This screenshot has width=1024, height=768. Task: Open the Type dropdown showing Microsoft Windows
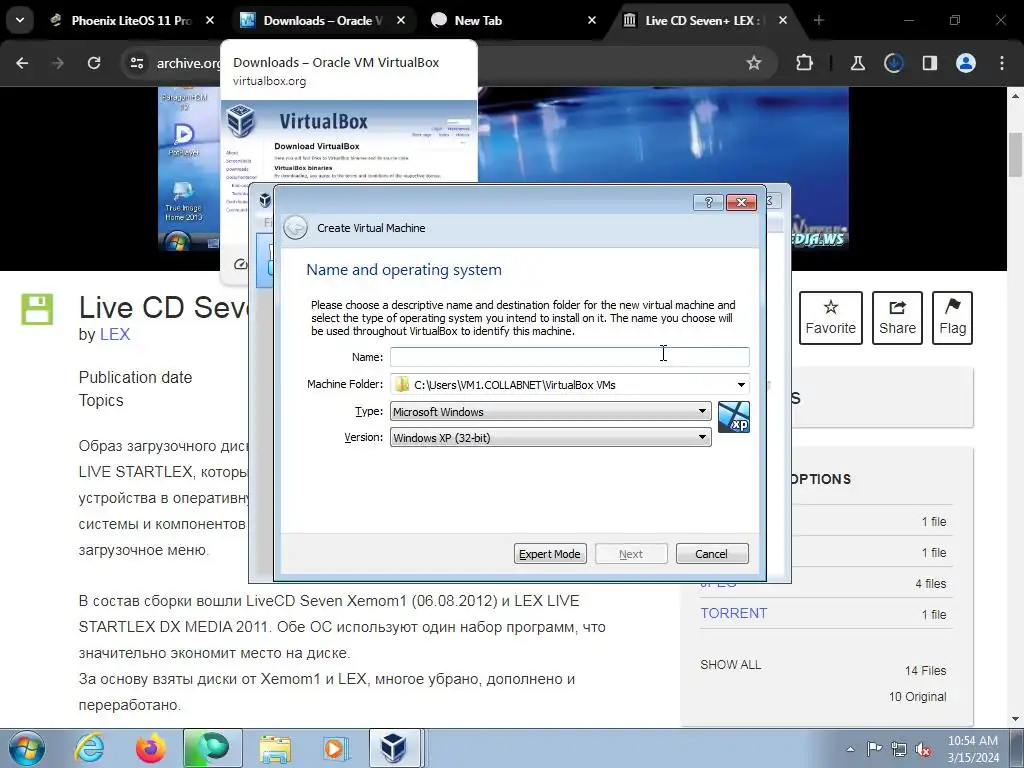551,411
